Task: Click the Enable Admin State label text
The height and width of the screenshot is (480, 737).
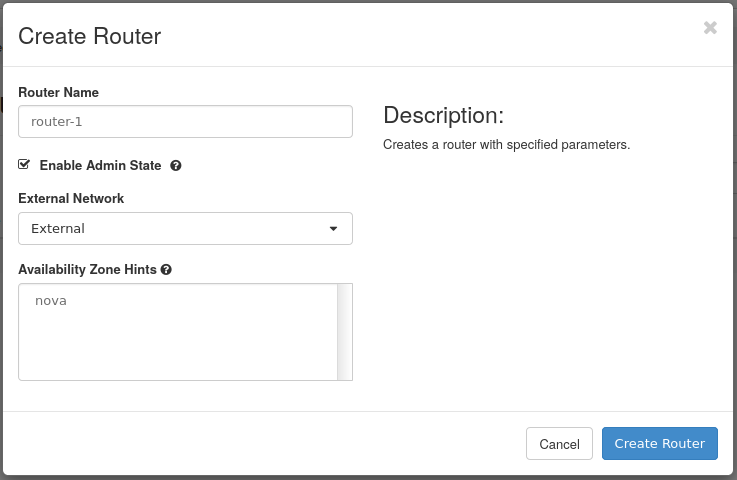Action: point(100,166)
